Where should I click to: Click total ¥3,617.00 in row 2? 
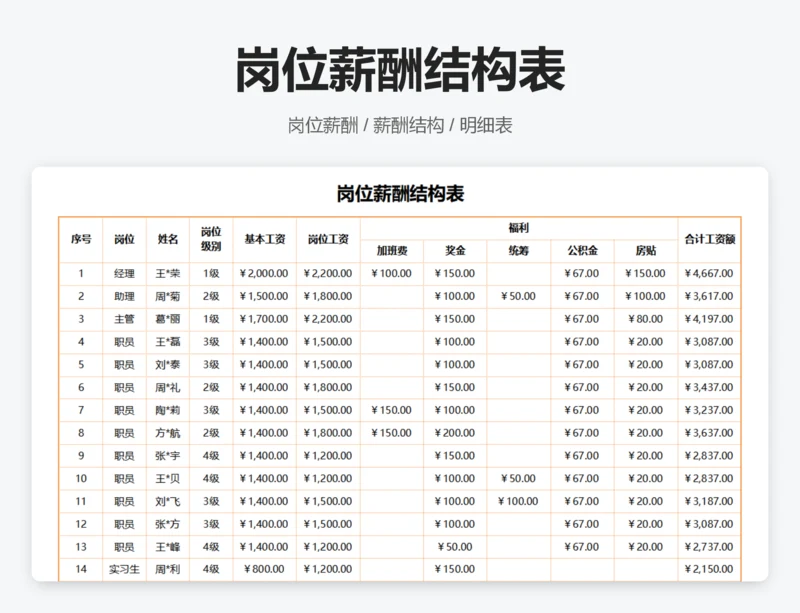(x=709, y=297)
